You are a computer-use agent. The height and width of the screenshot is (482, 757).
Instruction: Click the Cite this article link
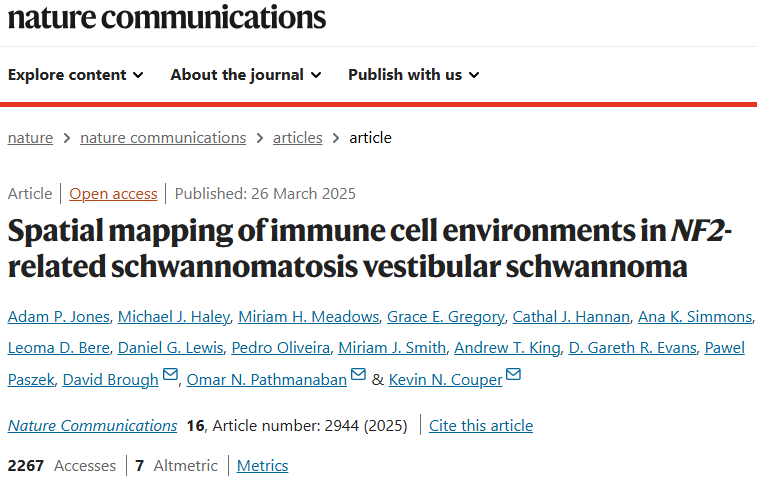point(481,425)
